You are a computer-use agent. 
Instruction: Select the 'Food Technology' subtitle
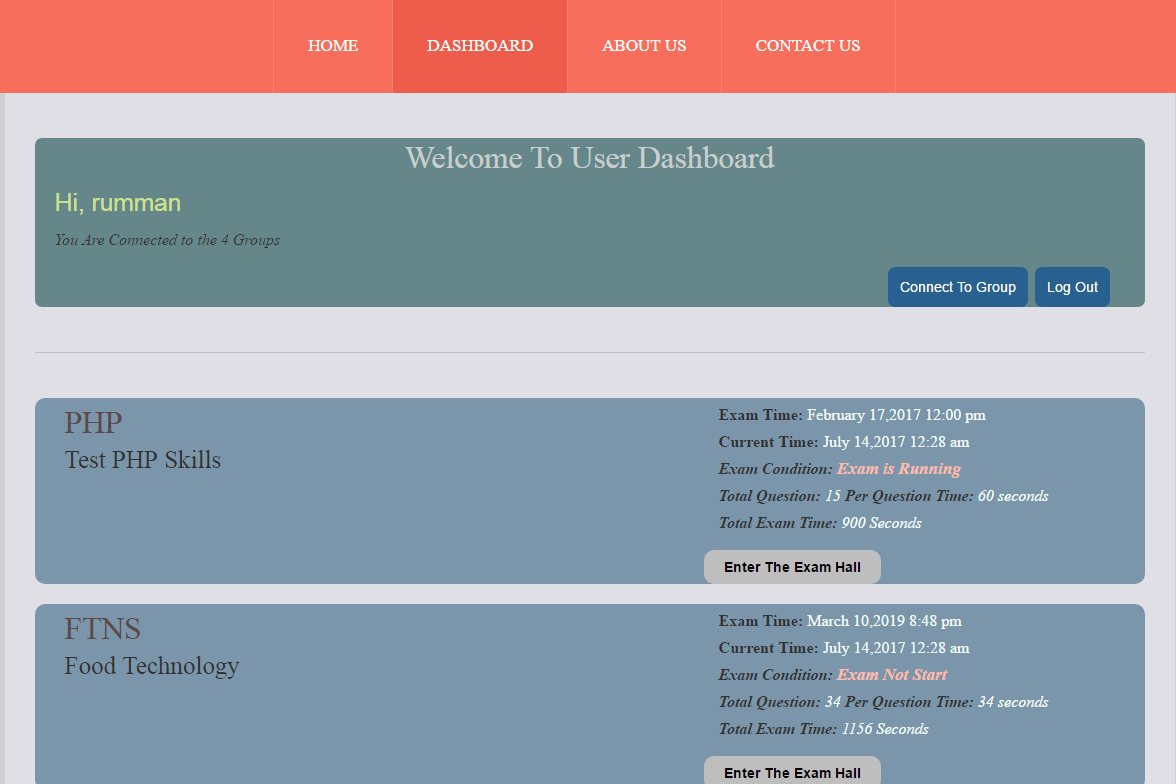coord(152,666)
